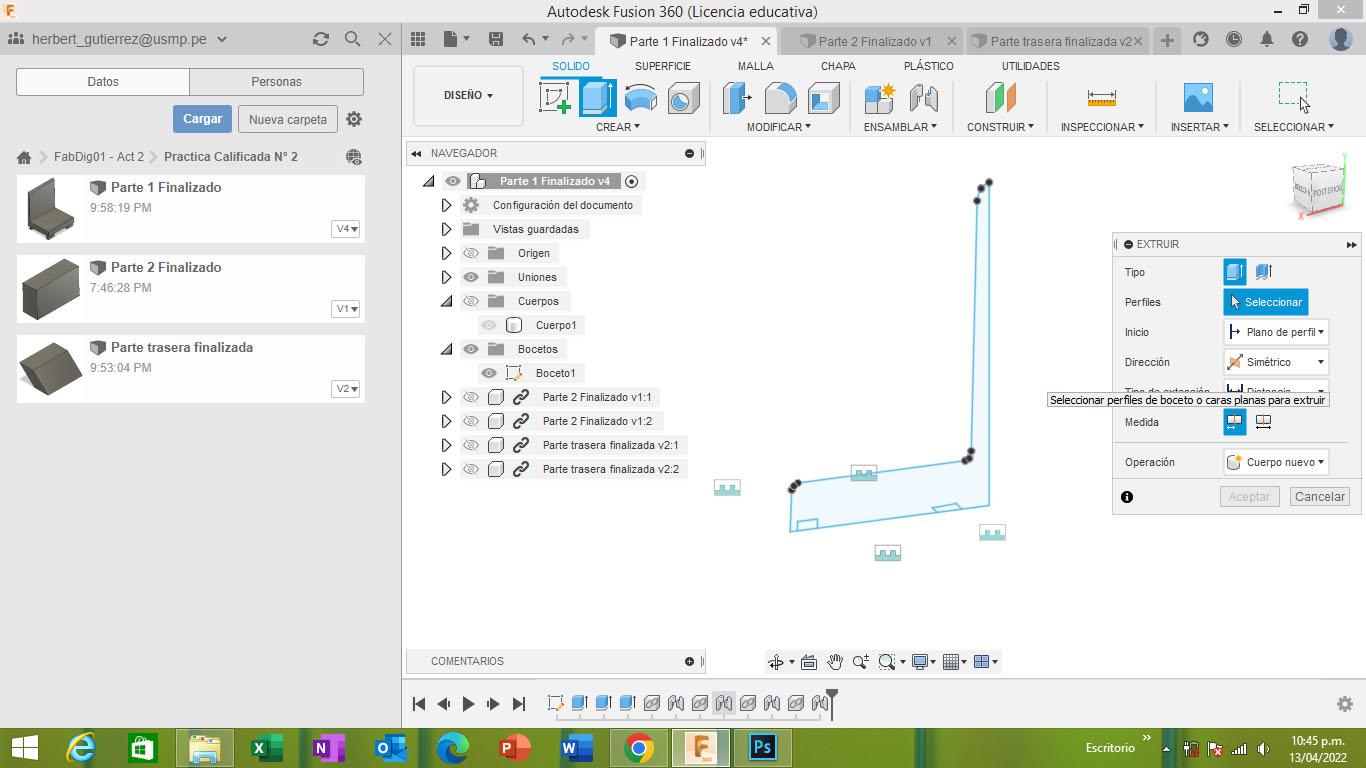Select the Create Sketch tool icon
The height and width of the screenshot is (768, 1366).
click(555, 97)
